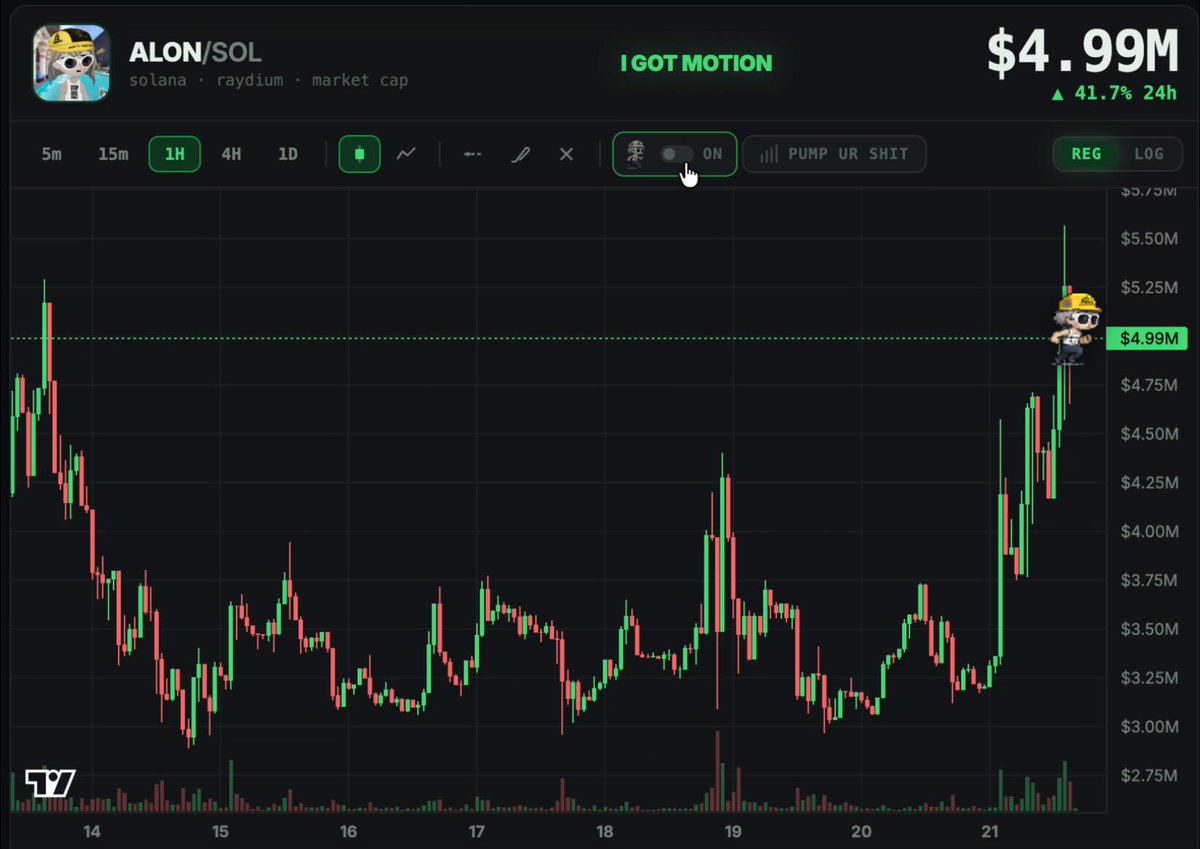Click the date label 21 on time axis

point(990,832)
